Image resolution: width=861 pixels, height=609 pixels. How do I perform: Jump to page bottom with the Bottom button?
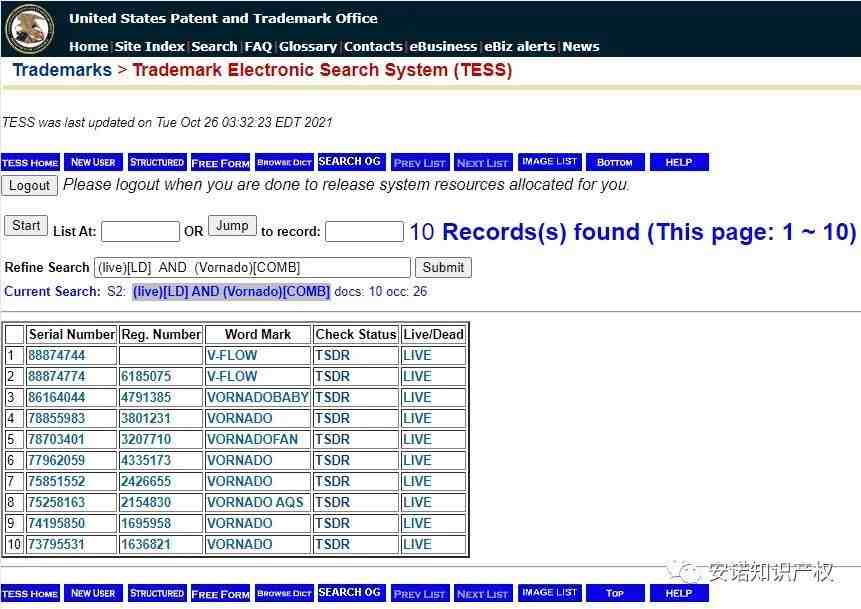click(x=615, y=163)
